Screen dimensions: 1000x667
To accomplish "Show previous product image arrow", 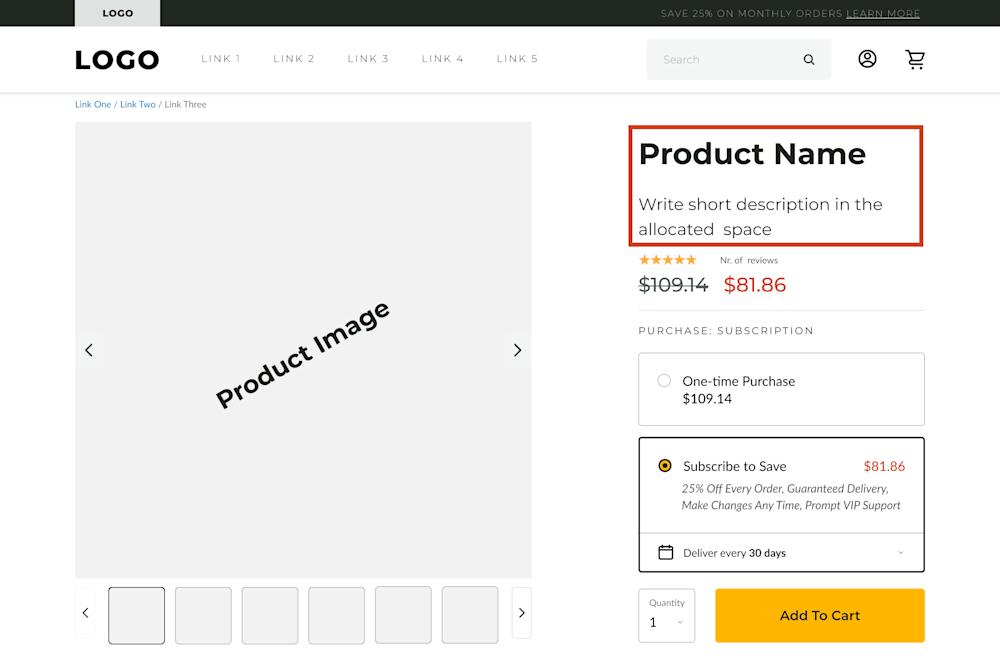I will click(x=89, y=350).
